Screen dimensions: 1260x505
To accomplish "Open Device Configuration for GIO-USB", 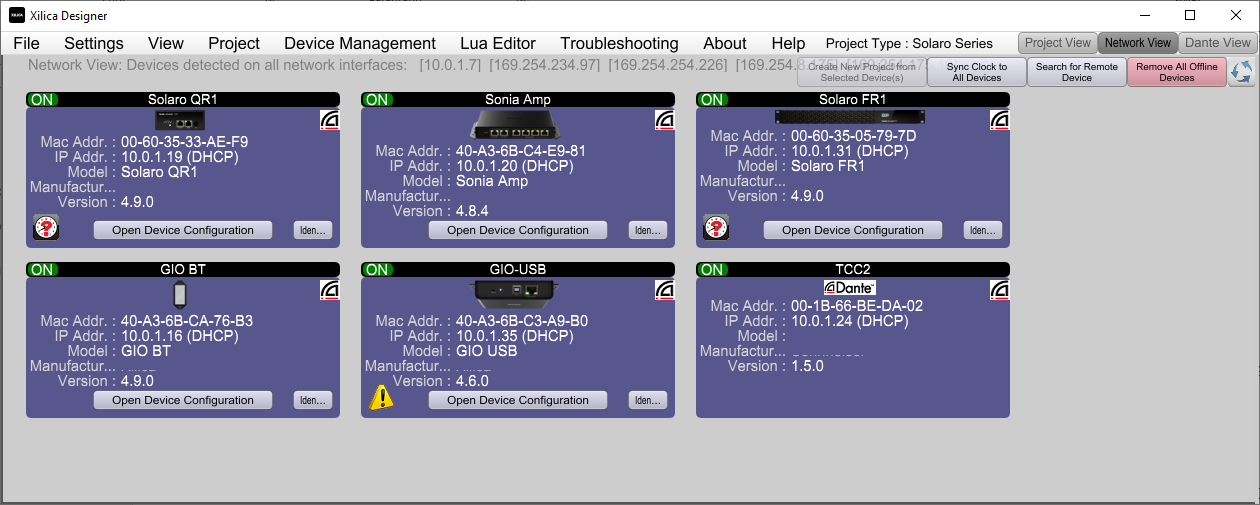I will 518,400.
